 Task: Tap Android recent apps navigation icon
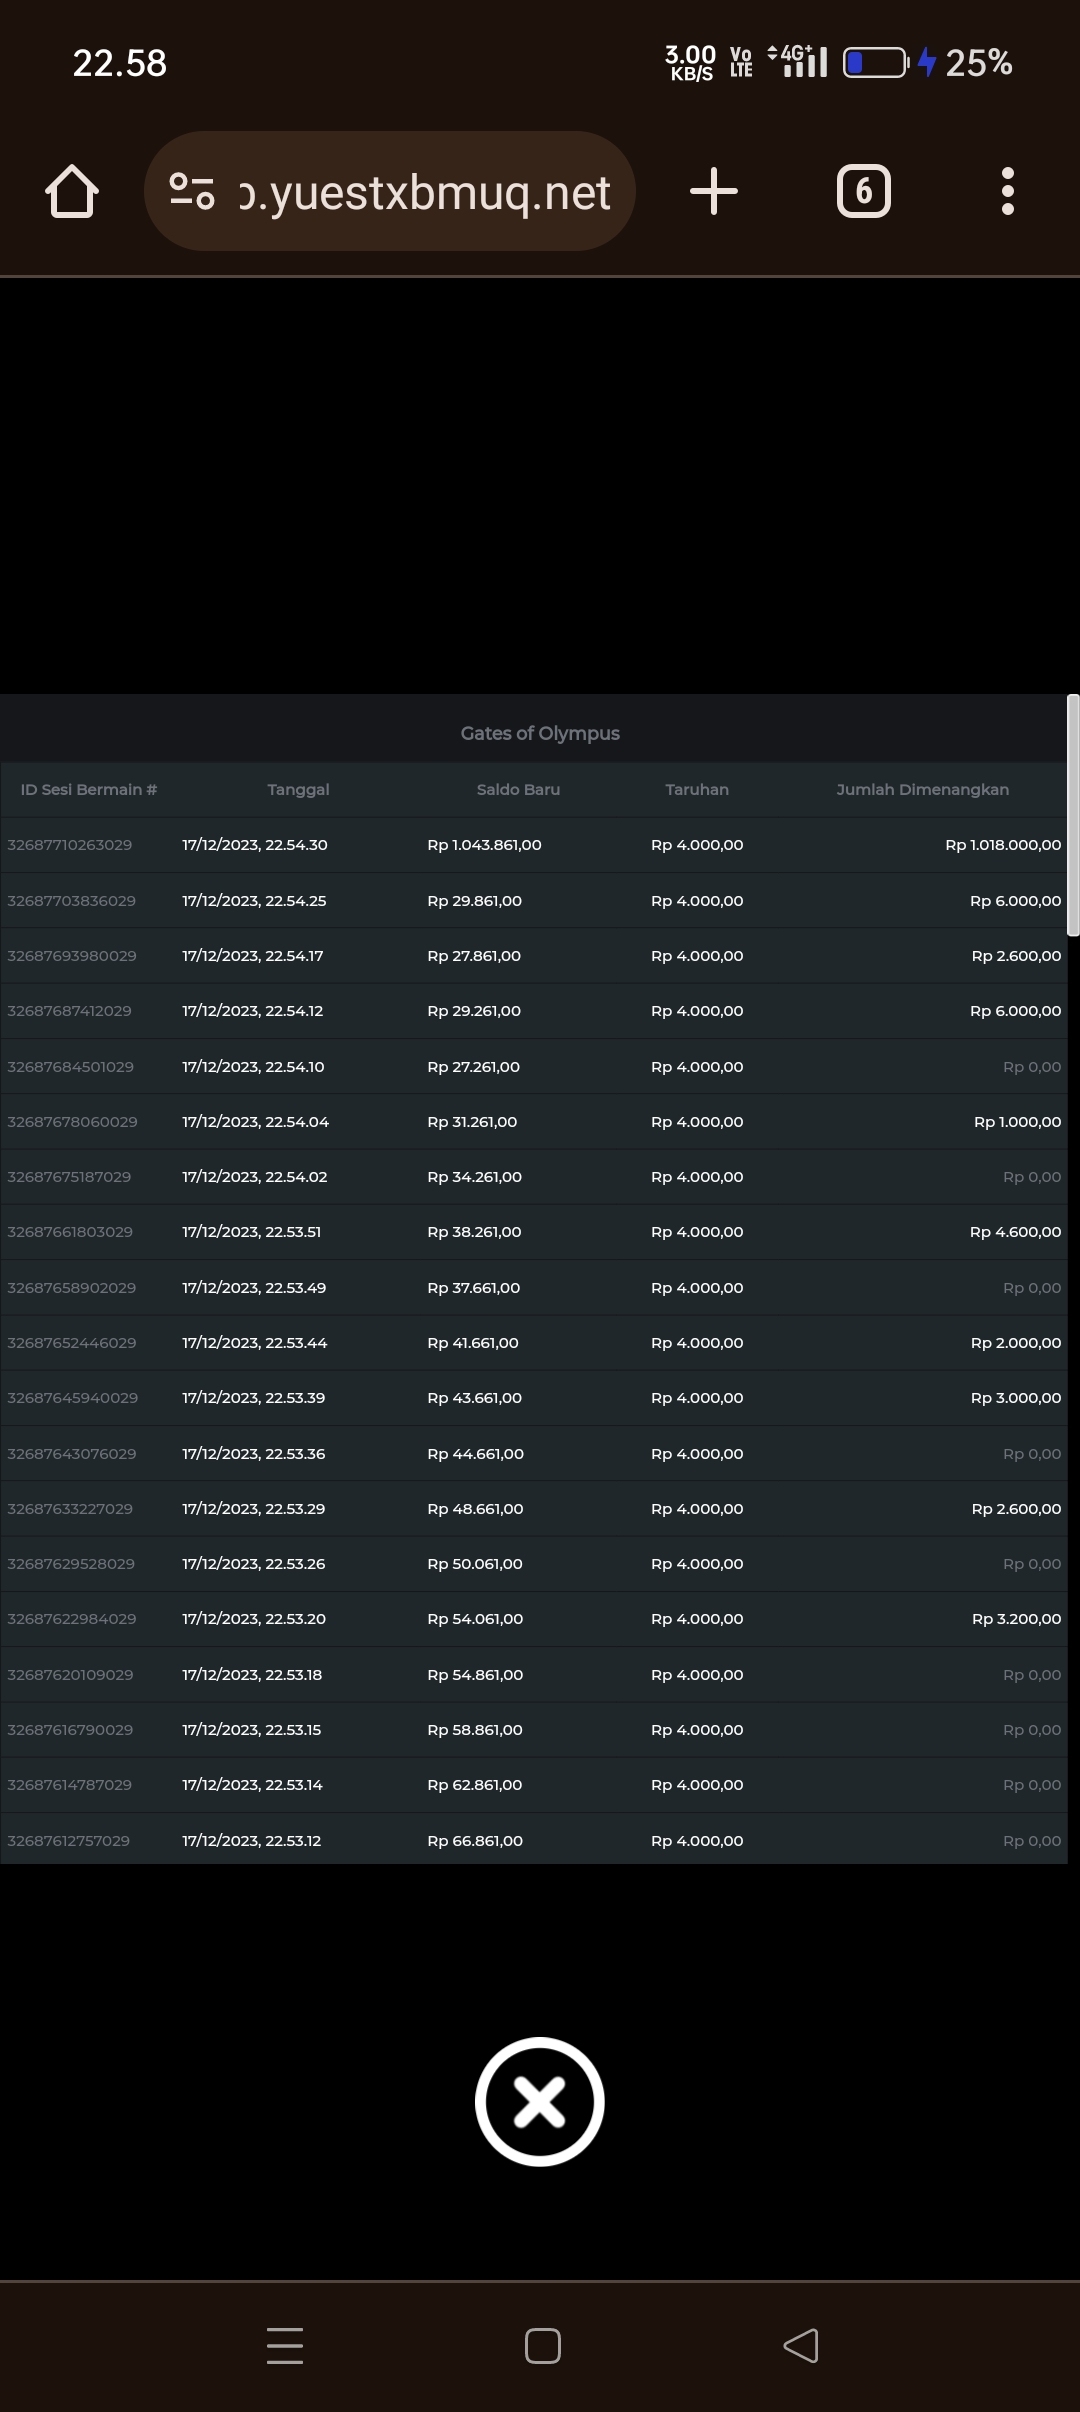[285, 2345]
